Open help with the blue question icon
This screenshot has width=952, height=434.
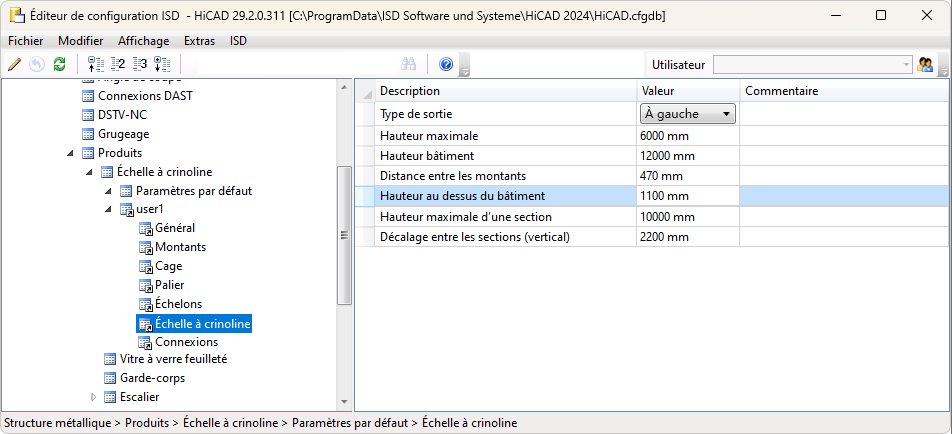click(446, 64)
